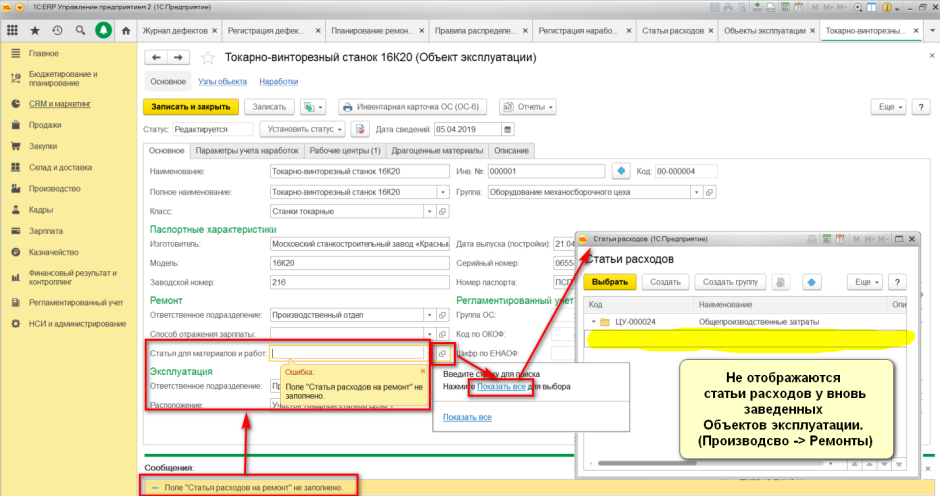940x496 pixels.
Task: Open the Рабочие центры (1) tab
Action: (345, 151)
